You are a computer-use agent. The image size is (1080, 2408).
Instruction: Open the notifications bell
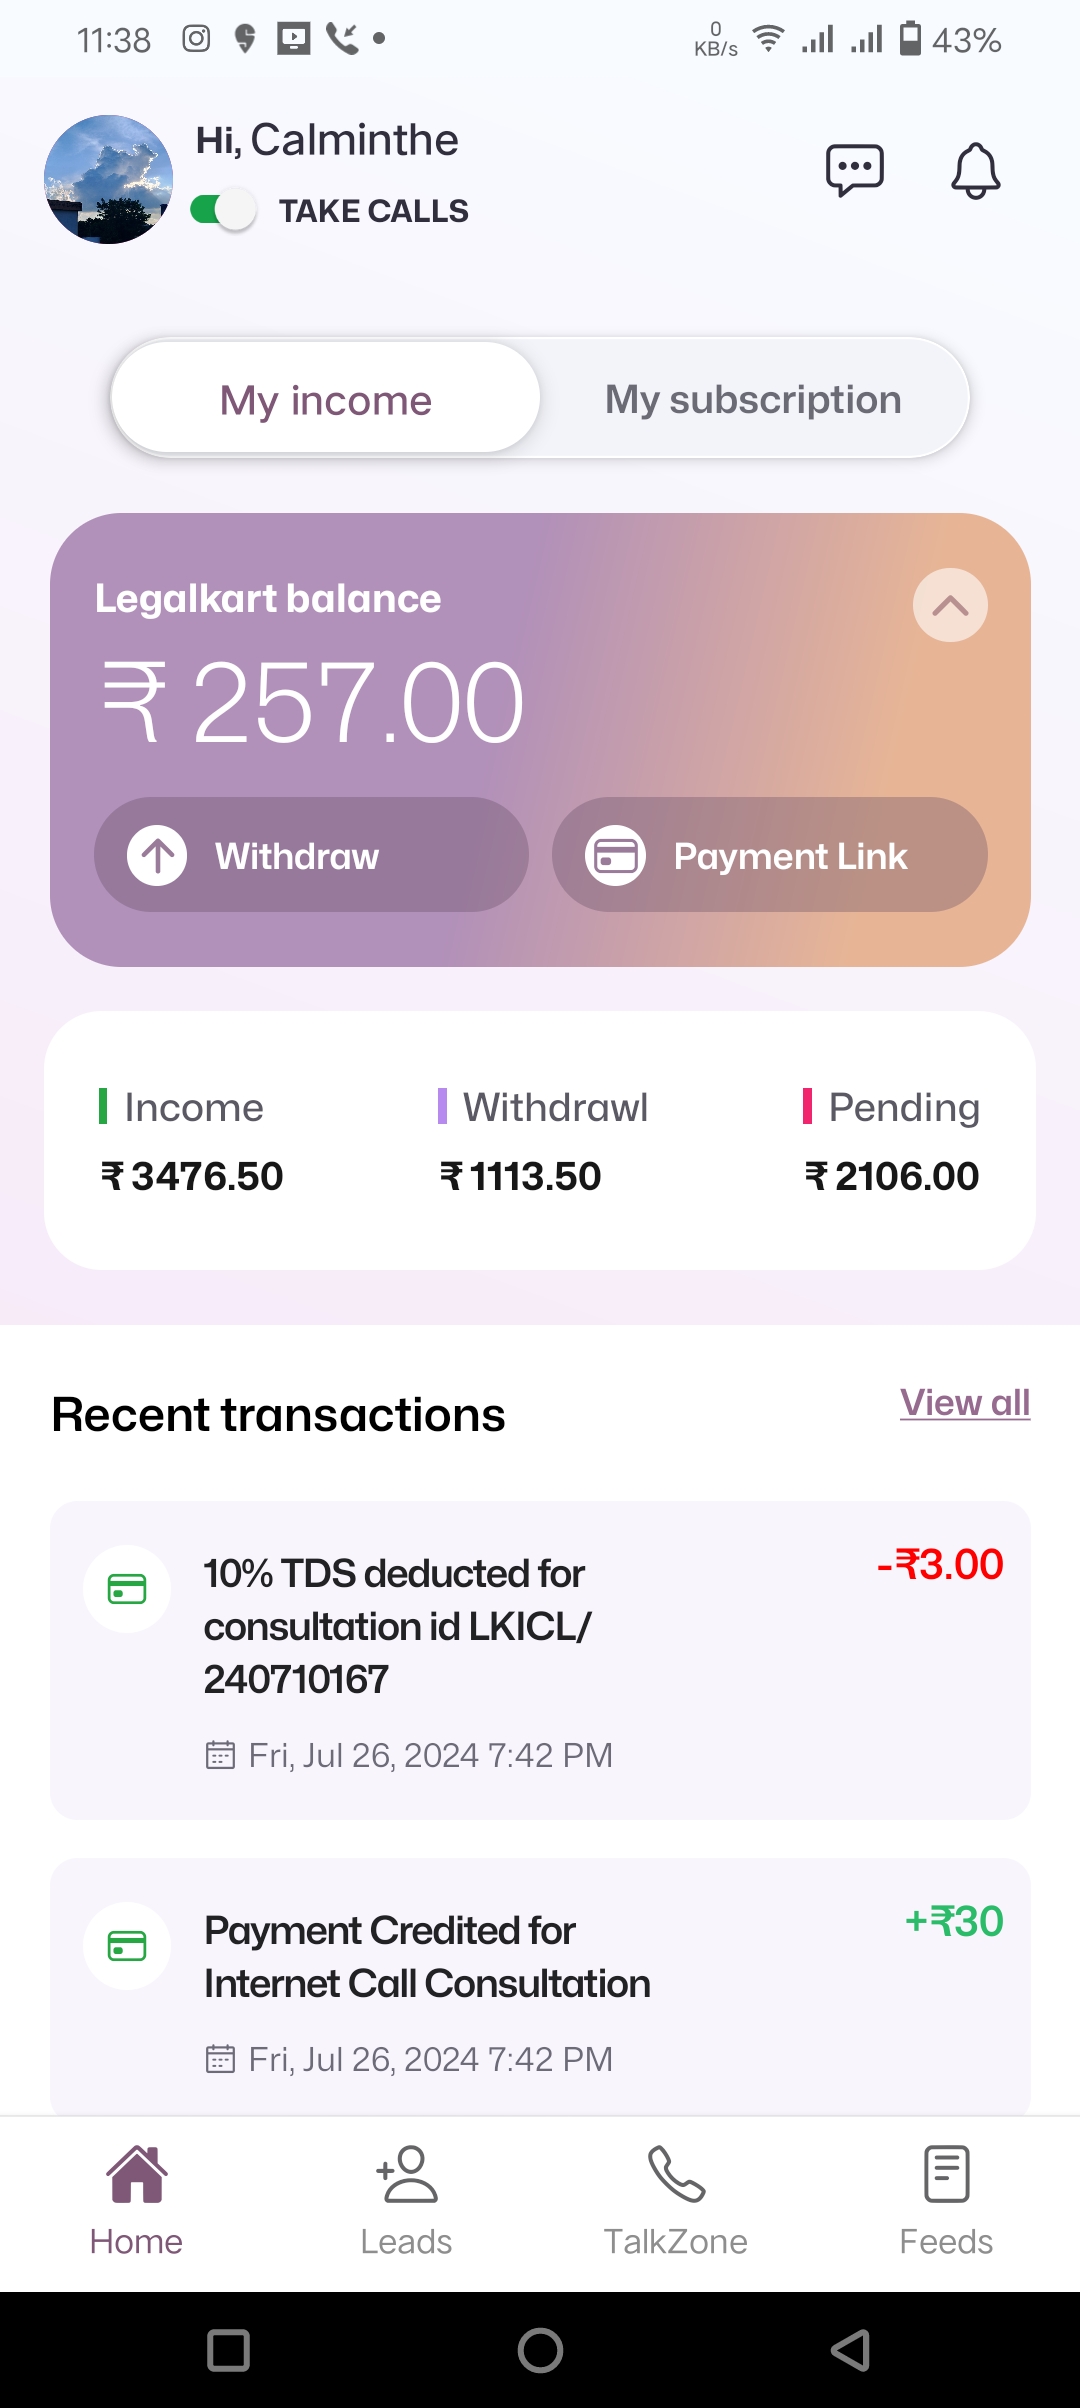point(975,171)
